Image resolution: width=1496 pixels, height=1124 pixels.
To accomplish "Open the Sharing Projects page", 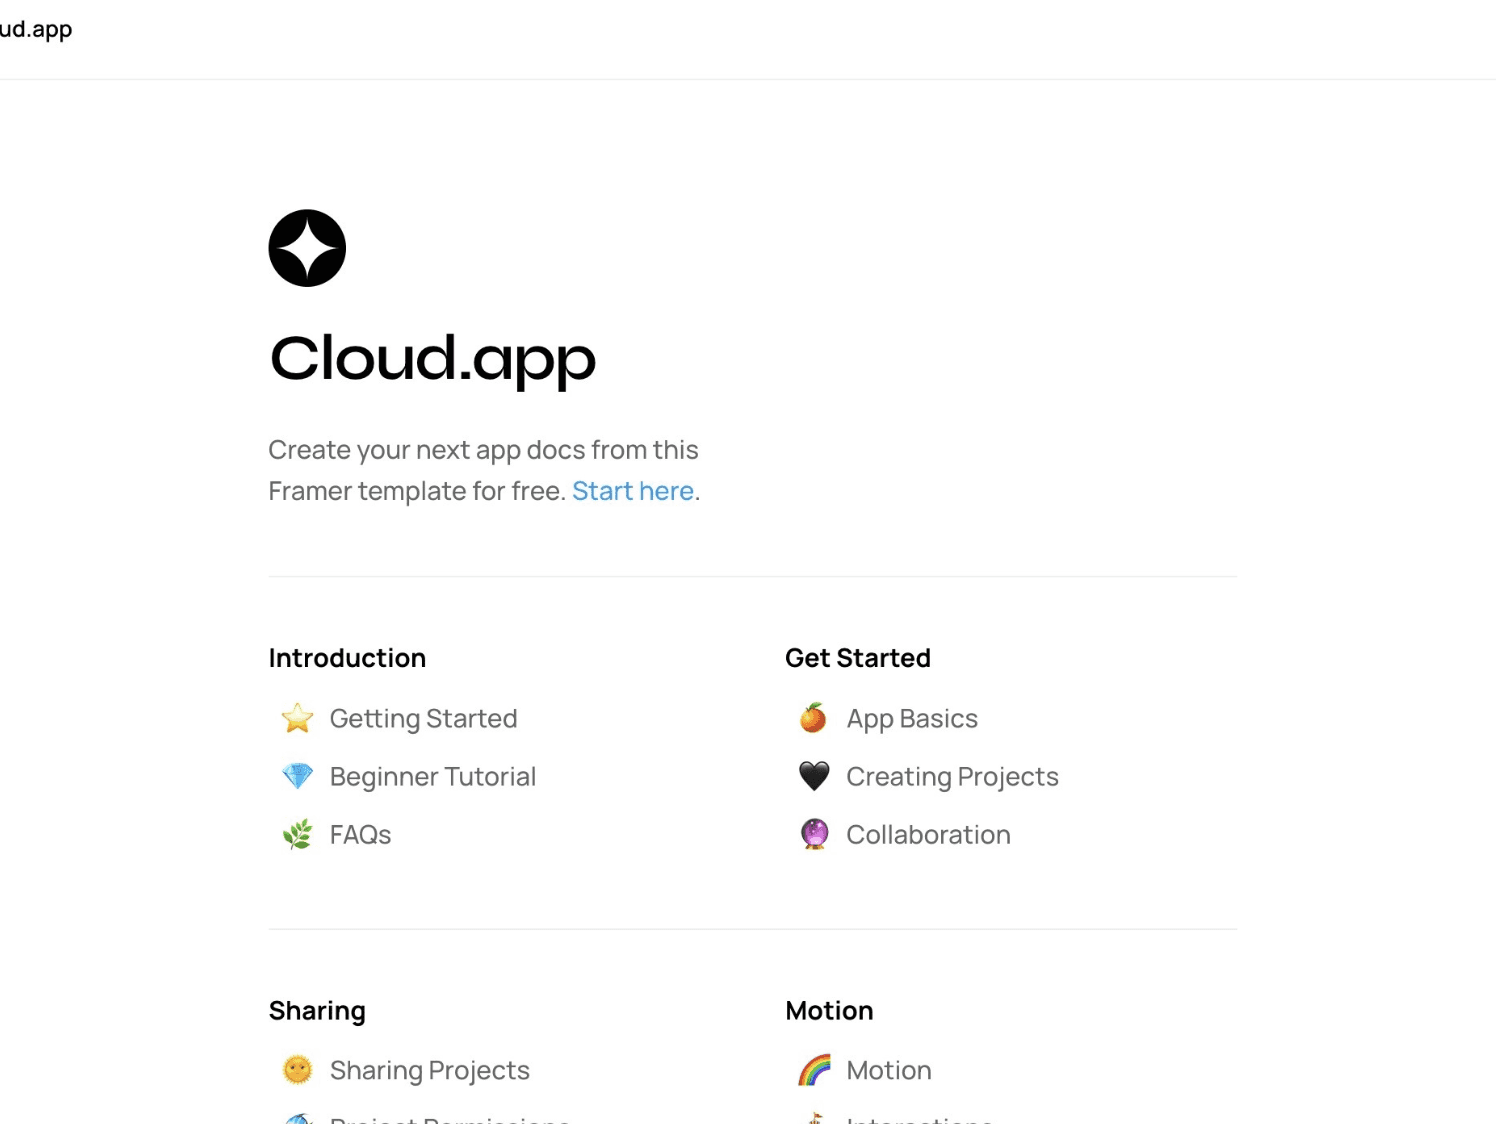I will pyautogui.click(x=430, y=1070).
